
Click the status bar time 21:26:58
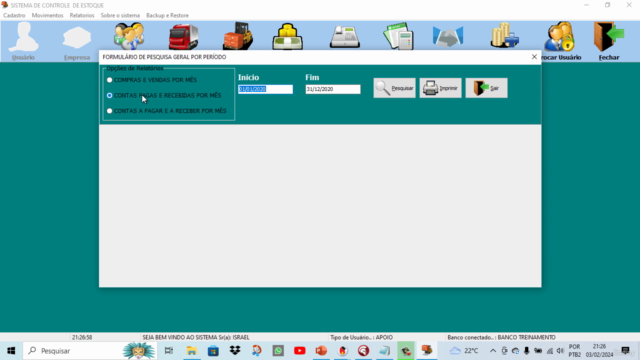pyautogui.click(x=82, y=338)
